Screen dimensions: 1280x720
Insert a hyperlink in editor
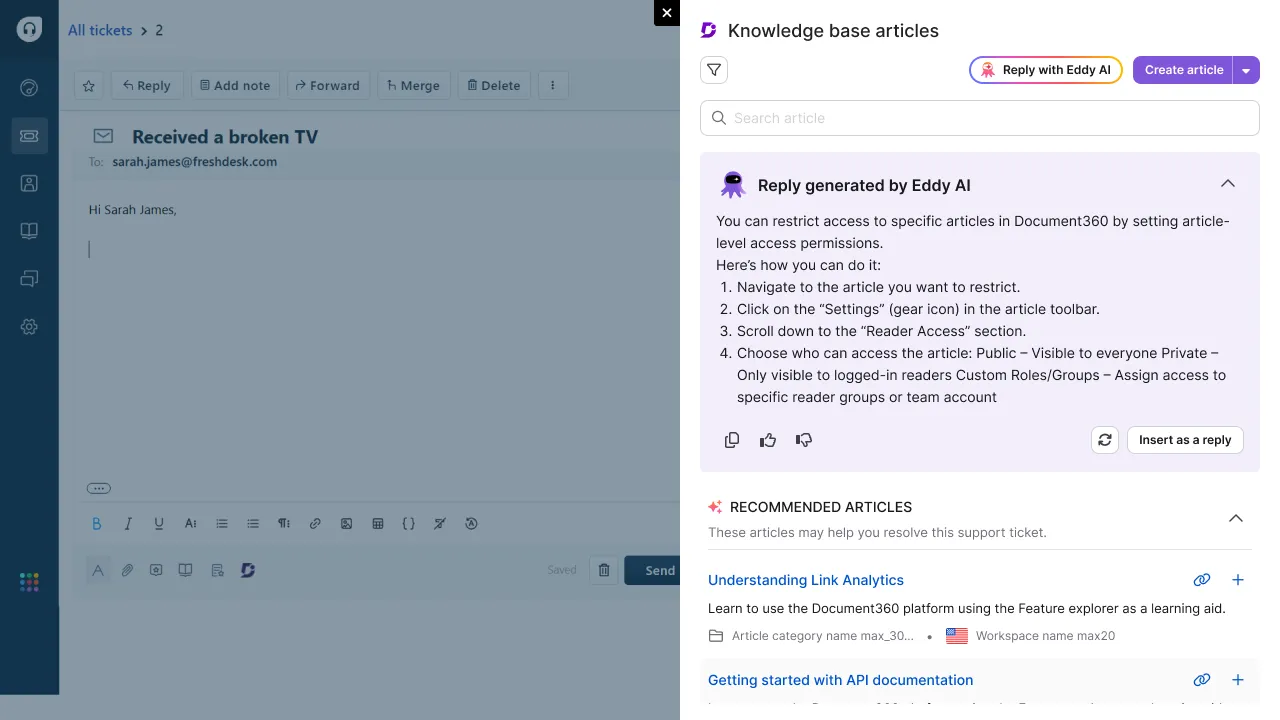pos(315,523)
